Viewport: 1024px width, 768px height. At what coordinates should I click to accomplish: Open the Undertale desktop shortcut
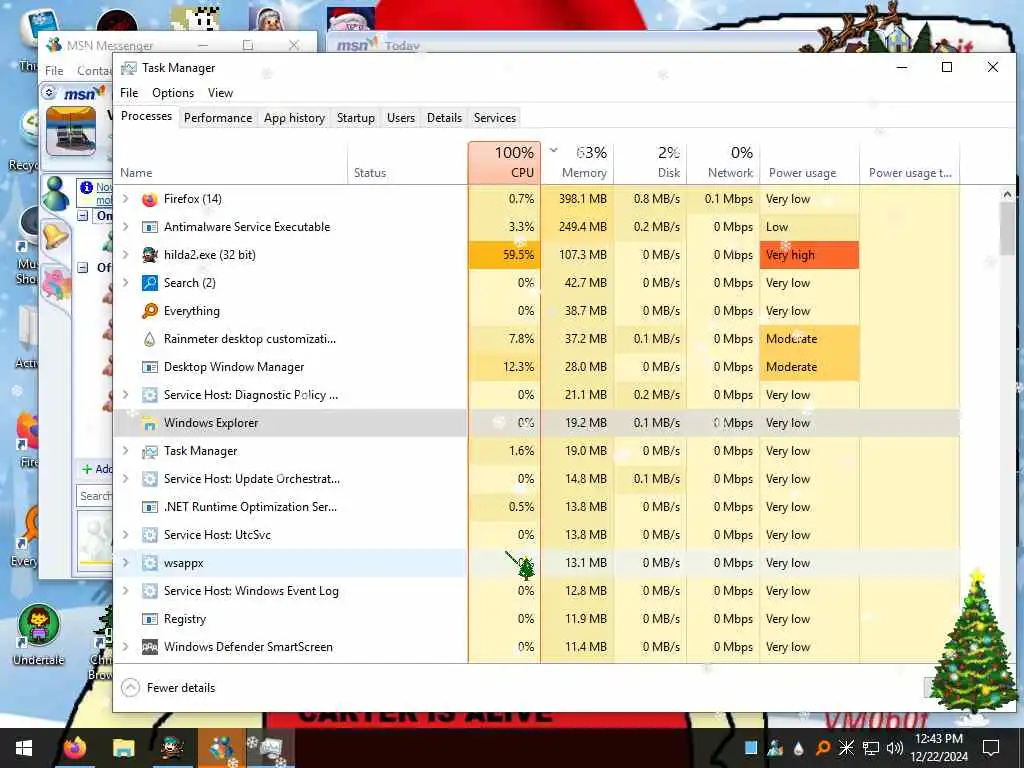(39, 635)
